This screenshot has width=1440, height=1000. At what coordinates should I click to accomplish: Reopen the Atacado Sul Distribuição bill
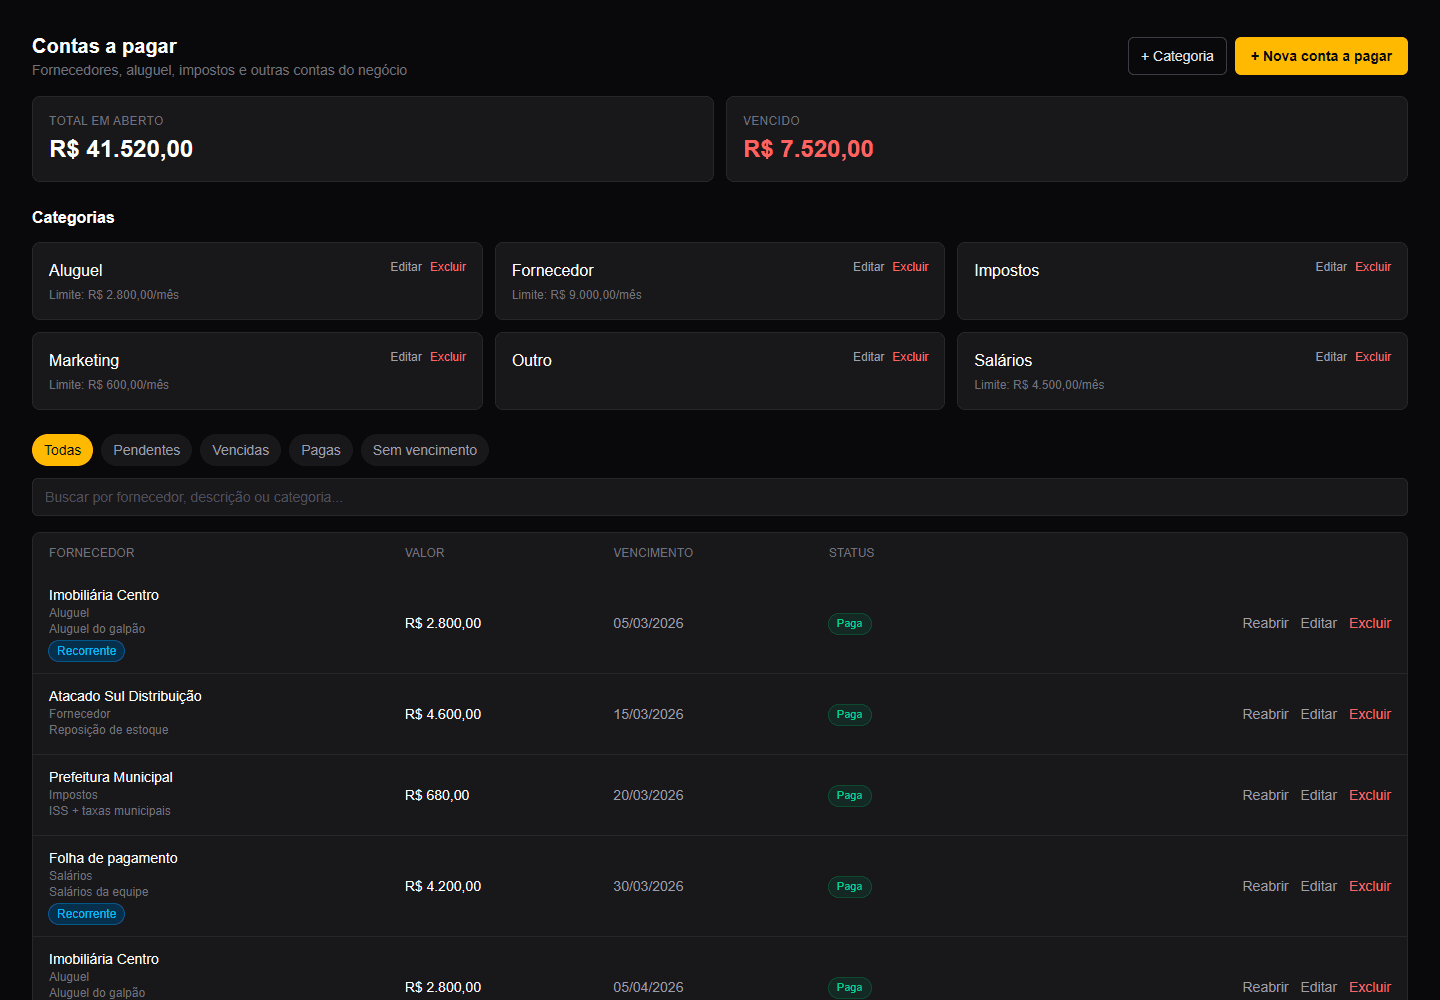coord(1266,714)
